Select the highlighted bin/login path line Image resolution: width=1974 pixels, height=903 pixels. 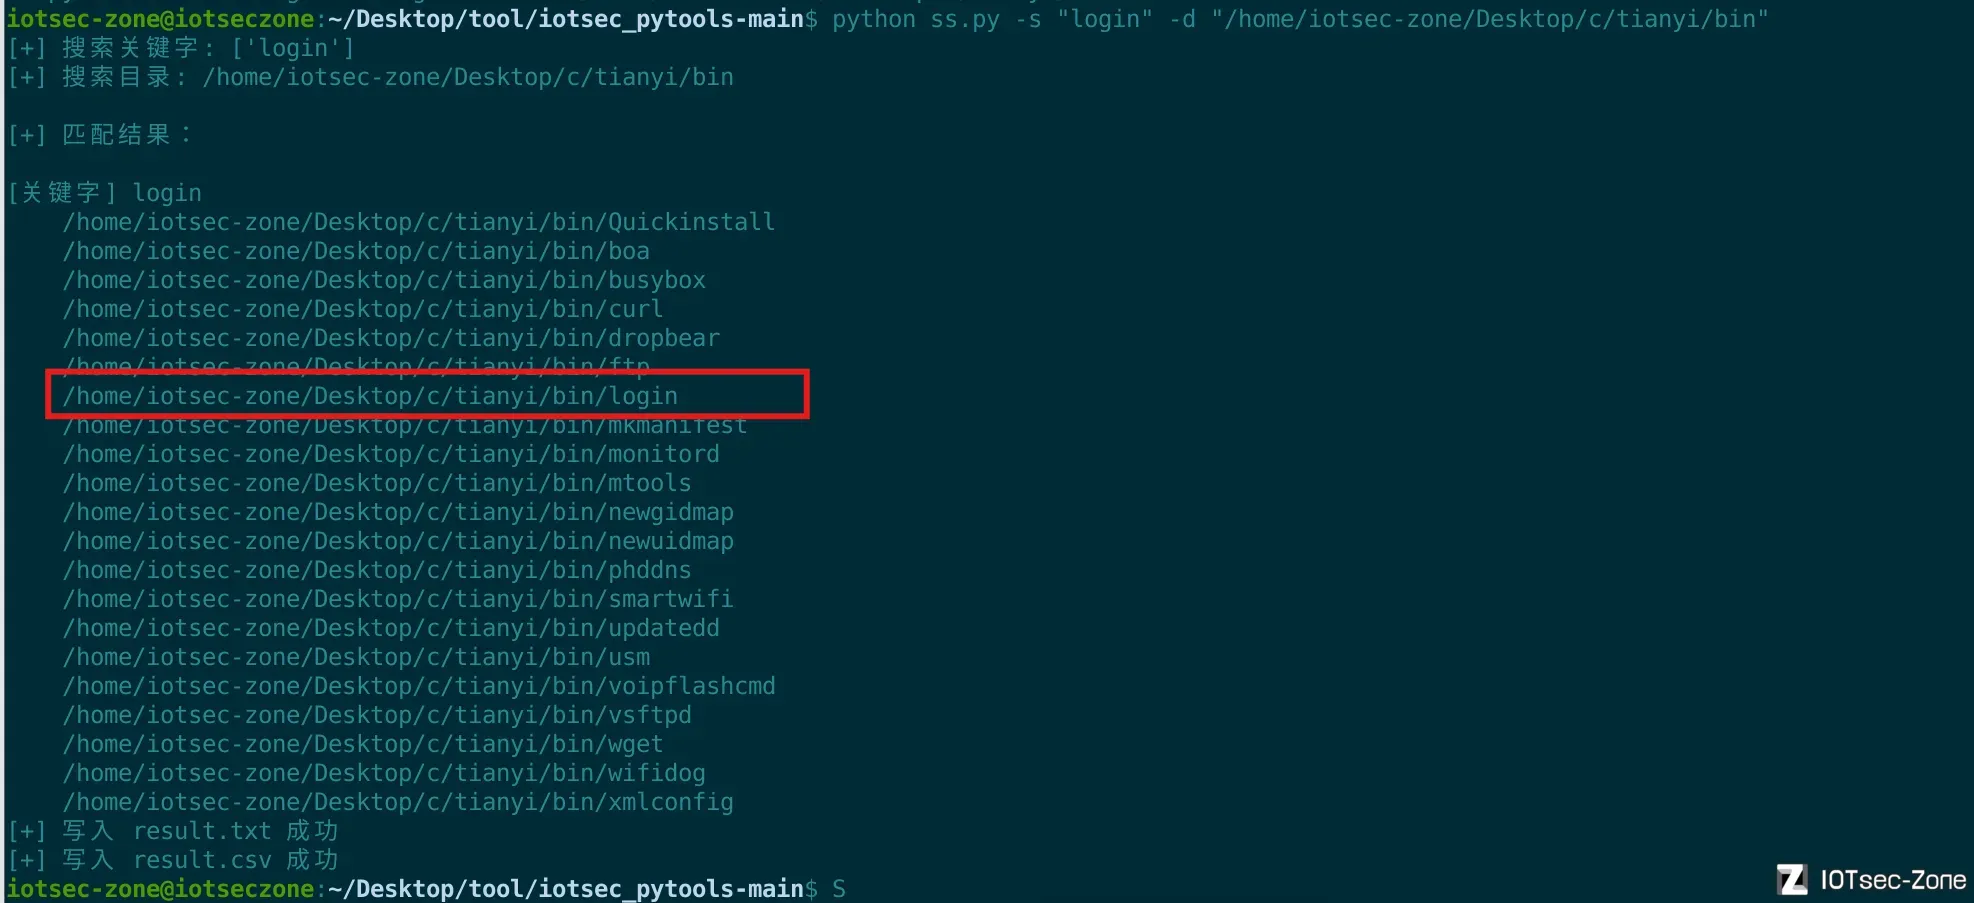[370, 396]
